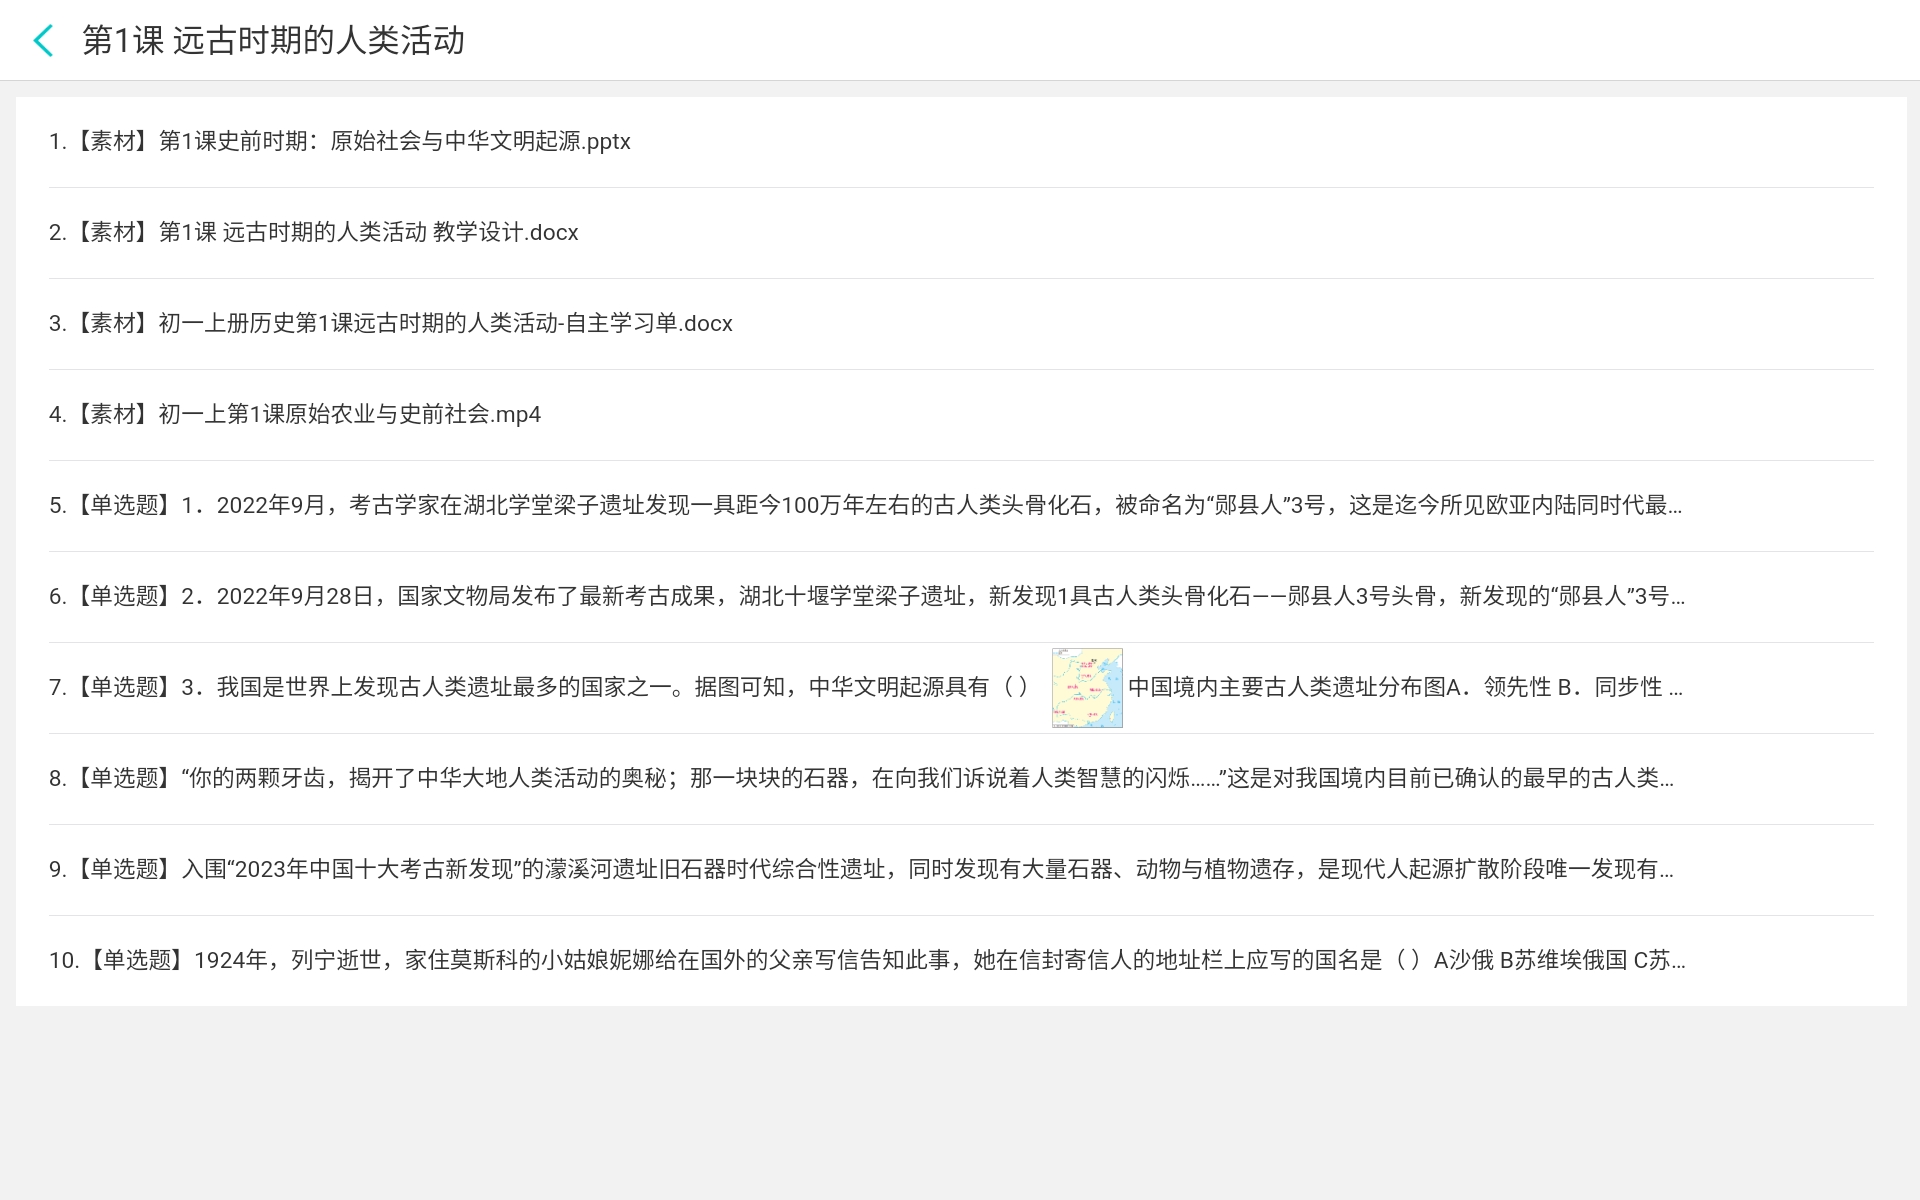Click the 【单选题】 tag of item 5
The height and width of the screenshot is (1200, 1920).
(124, 506)
